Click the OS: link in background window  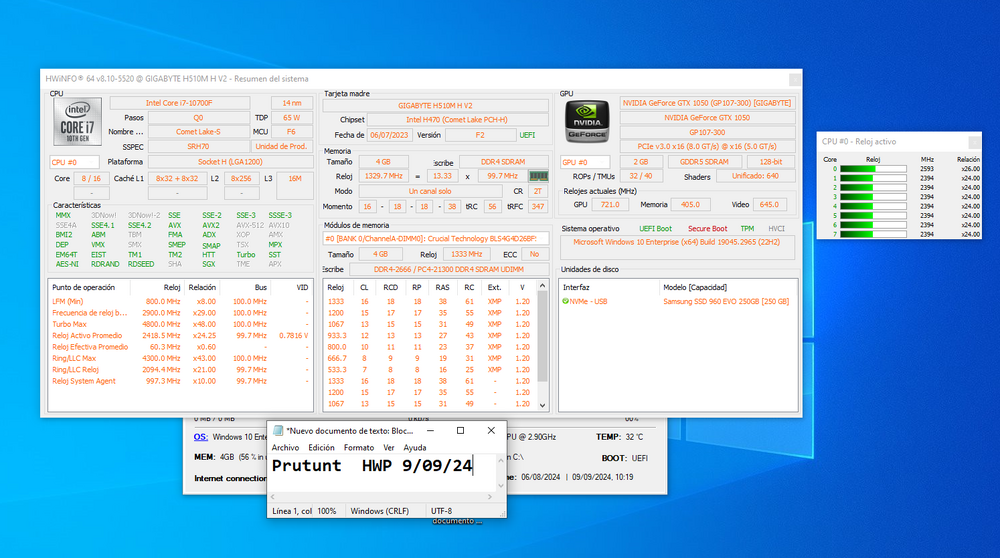coord(200,437)
